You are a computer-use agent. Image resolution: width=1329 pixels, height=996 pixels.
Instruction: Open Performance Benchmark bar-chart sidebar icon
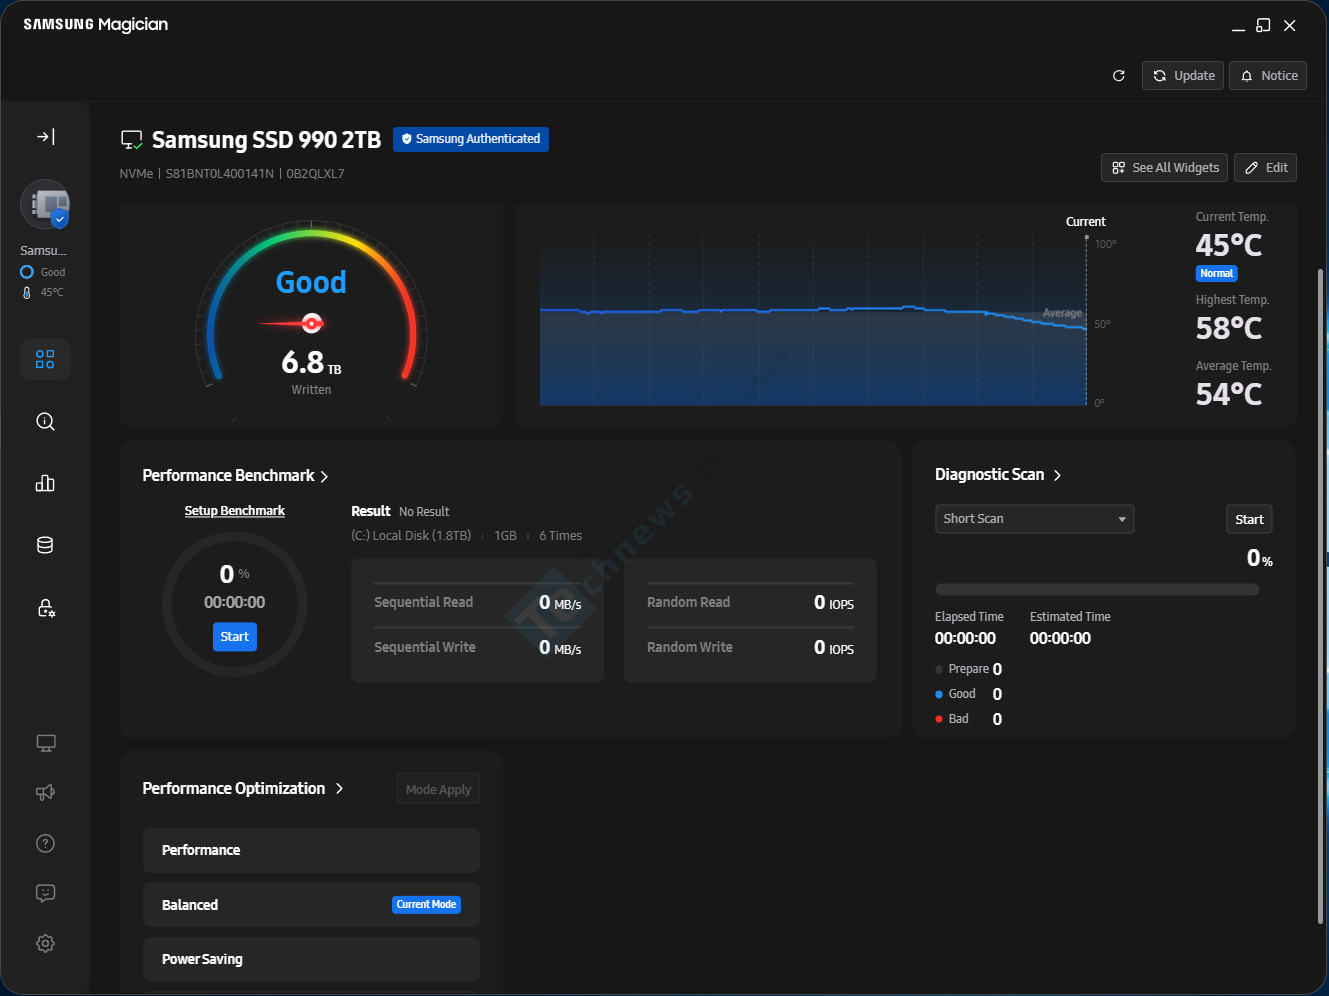[x=45, y=483]
